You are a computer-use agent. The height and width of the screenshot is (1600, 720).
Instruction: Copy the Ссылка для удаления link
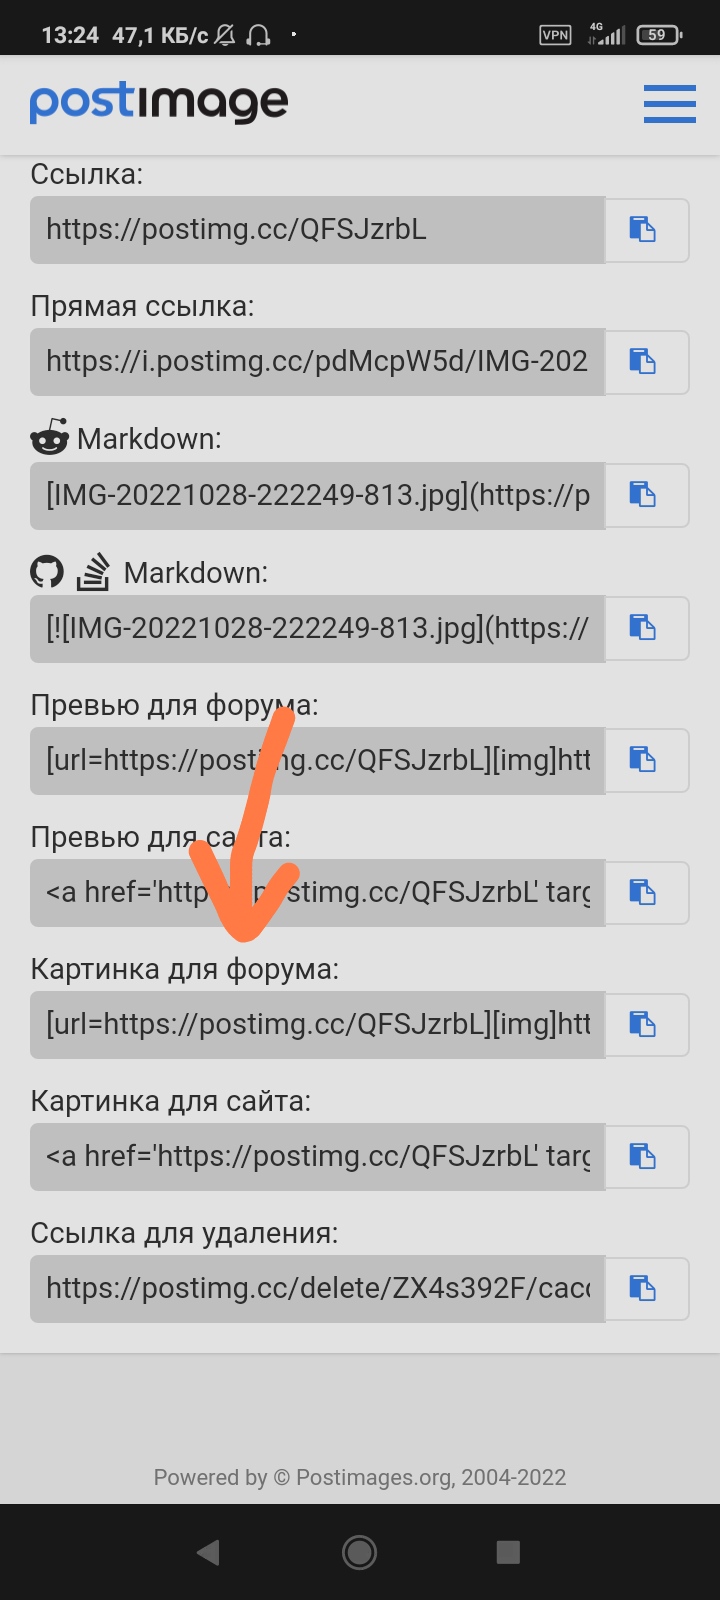pos(647,1289)
